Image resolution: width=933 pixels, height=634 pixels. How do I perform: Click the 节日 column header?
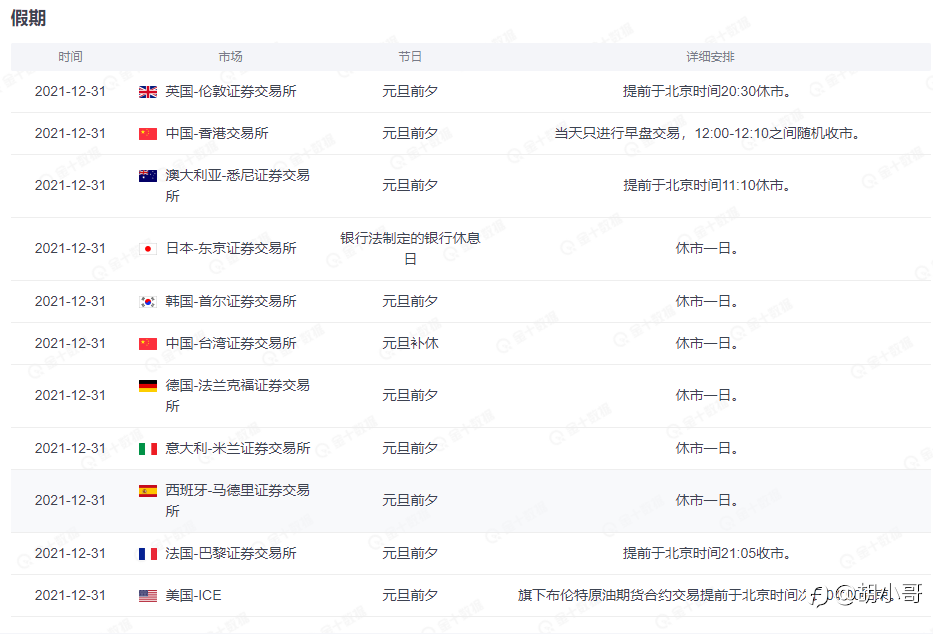(x=410, y=57)
